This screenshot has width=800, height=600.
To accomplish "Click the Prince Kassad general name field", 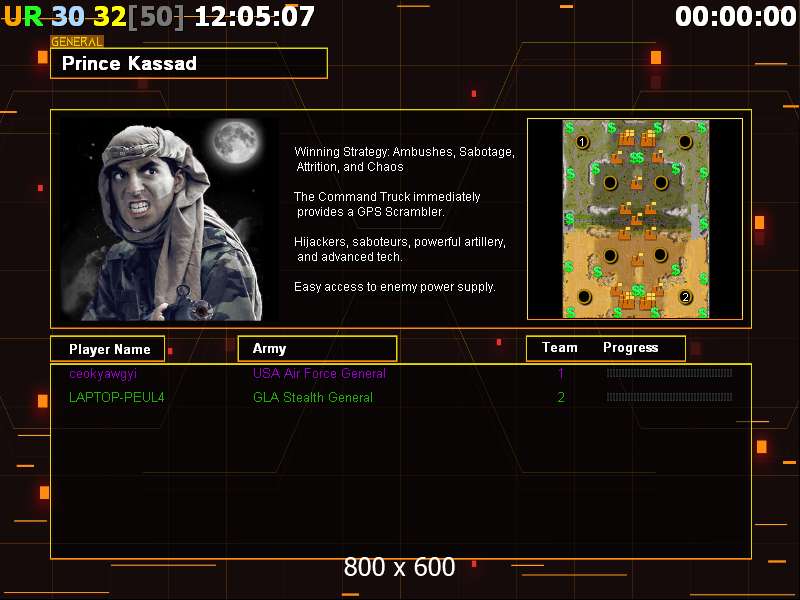I will pyautogui.click(x=189, y=63).
